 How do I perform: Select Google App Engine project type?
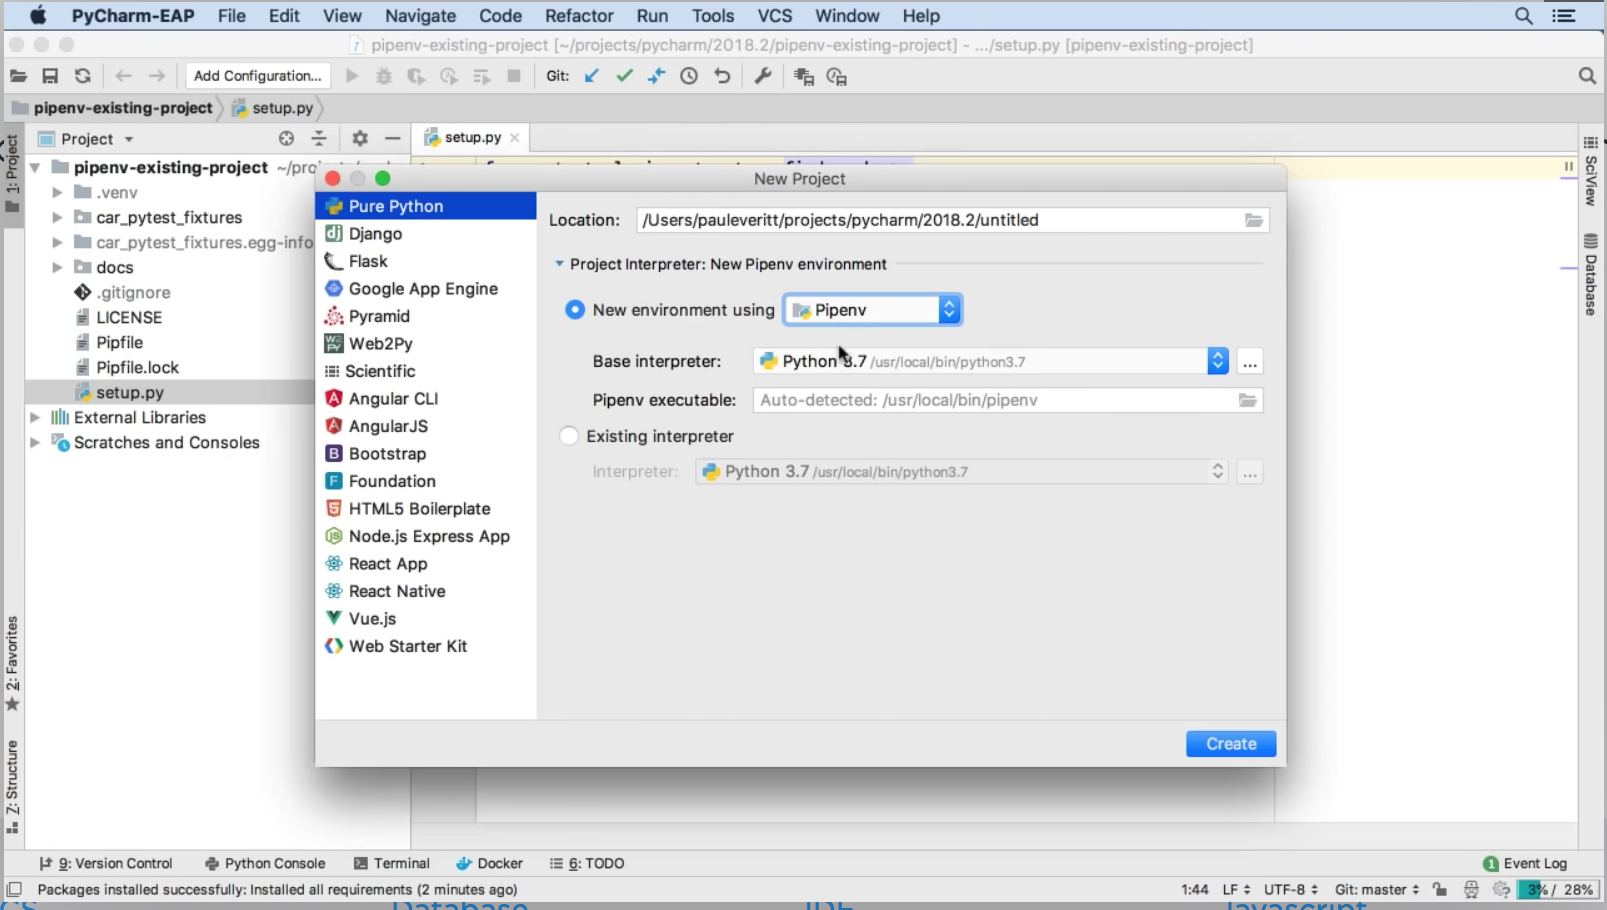click(425, 288)
